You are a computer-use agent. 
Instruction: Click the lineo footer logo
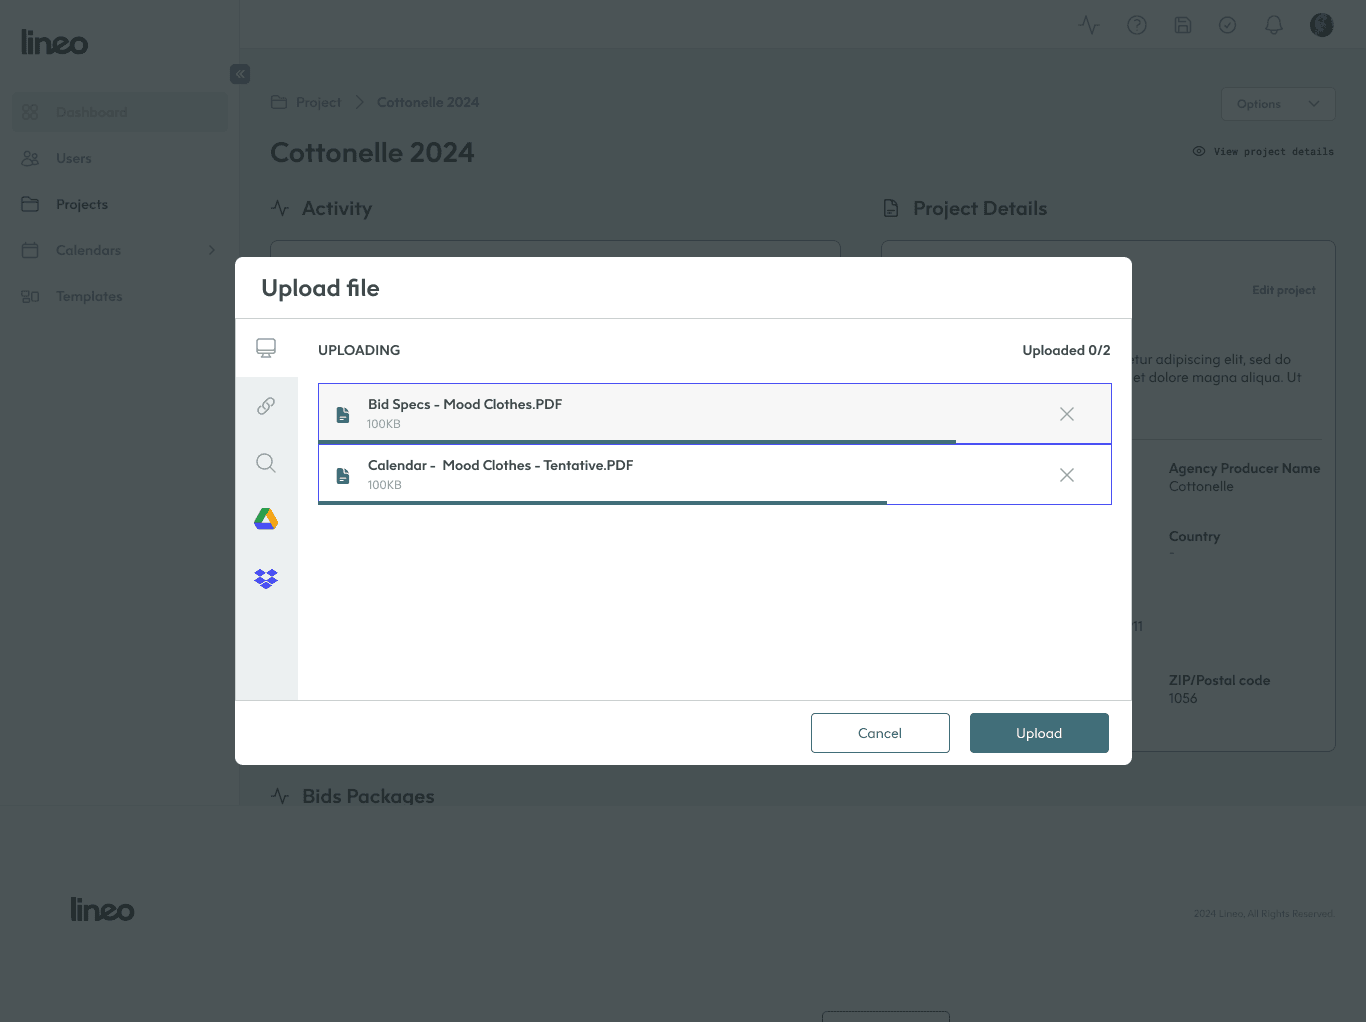(x=102, y=909)
